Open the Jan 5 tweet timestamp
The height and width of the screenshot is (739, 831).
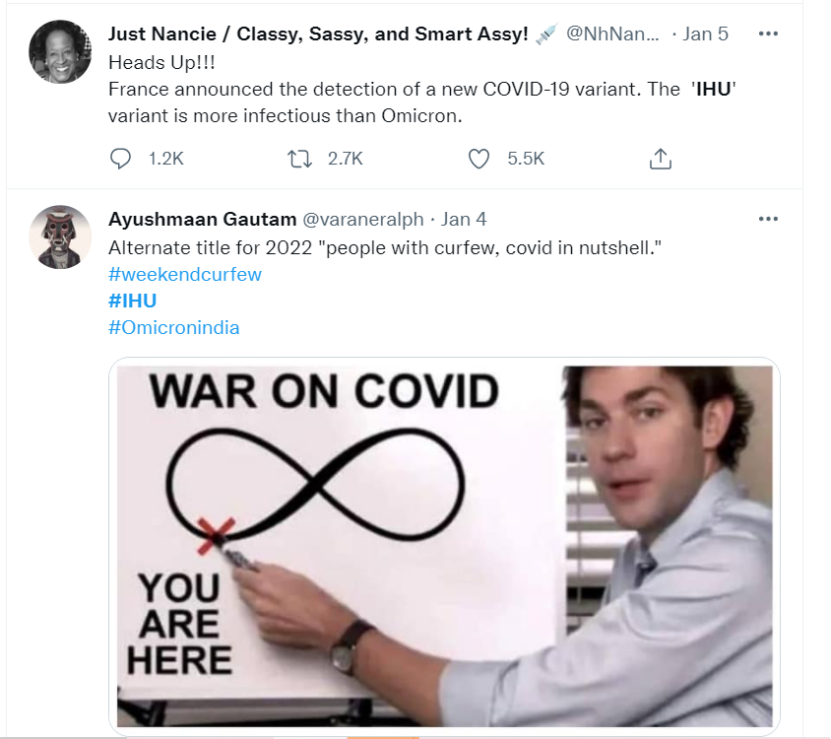tap(705, 34)
